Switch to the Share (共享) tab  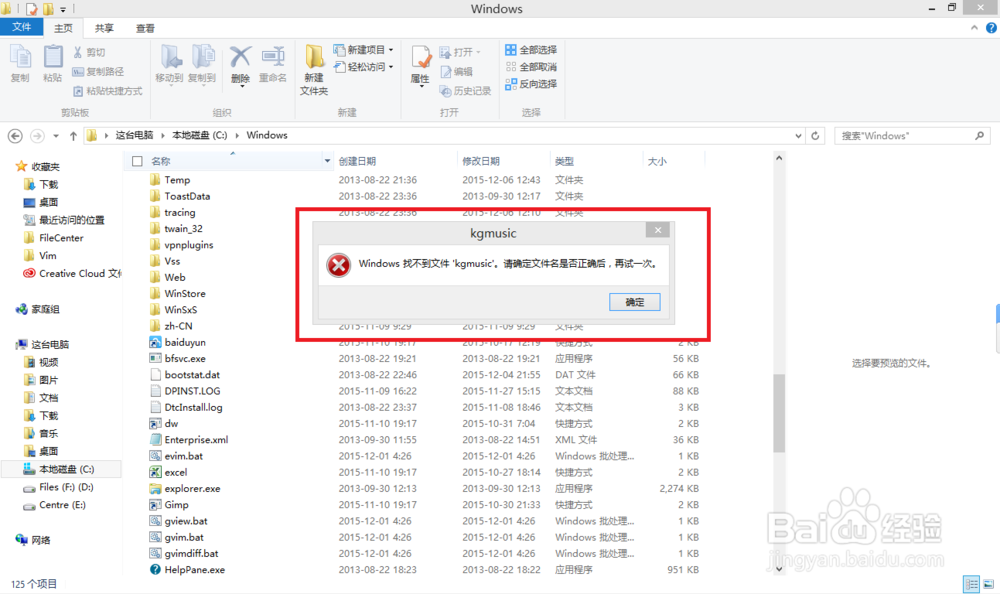(104, 28)
